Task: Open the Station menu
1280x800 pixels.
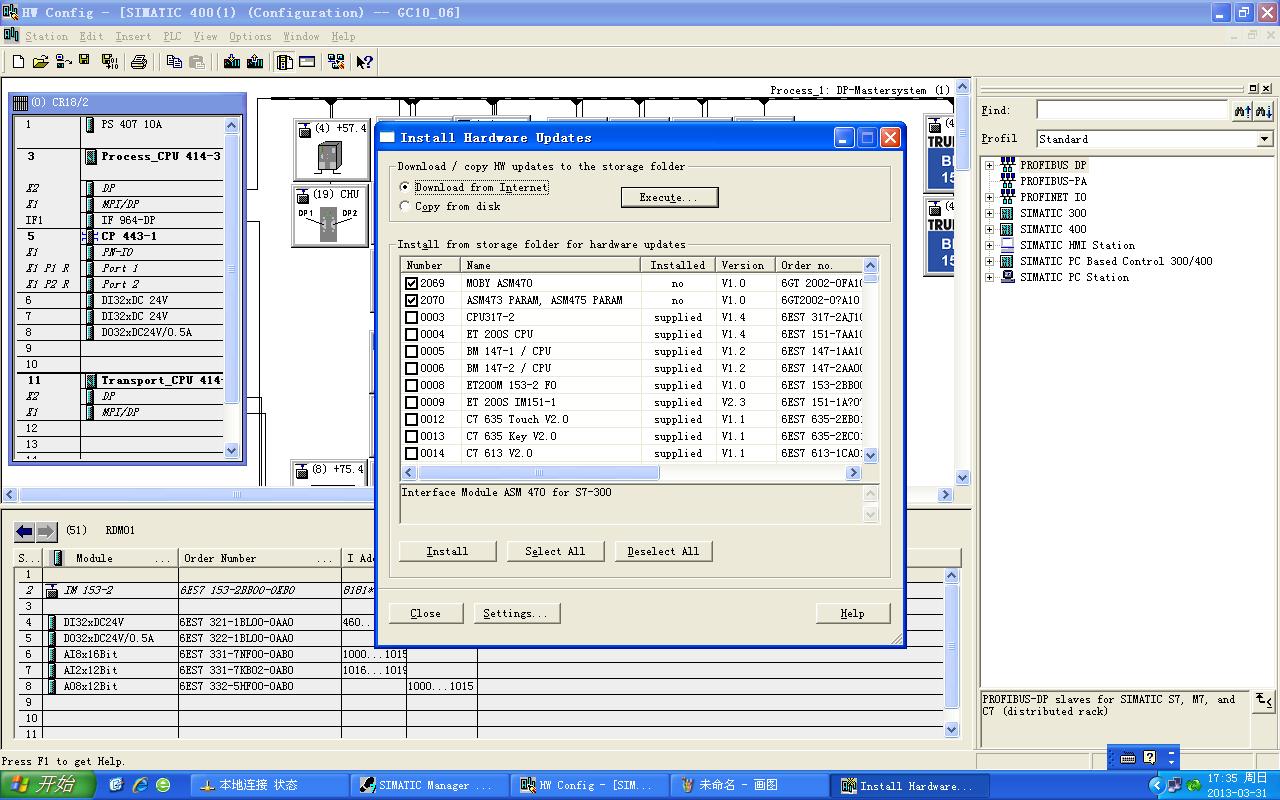Action: (x=46, y=36)
